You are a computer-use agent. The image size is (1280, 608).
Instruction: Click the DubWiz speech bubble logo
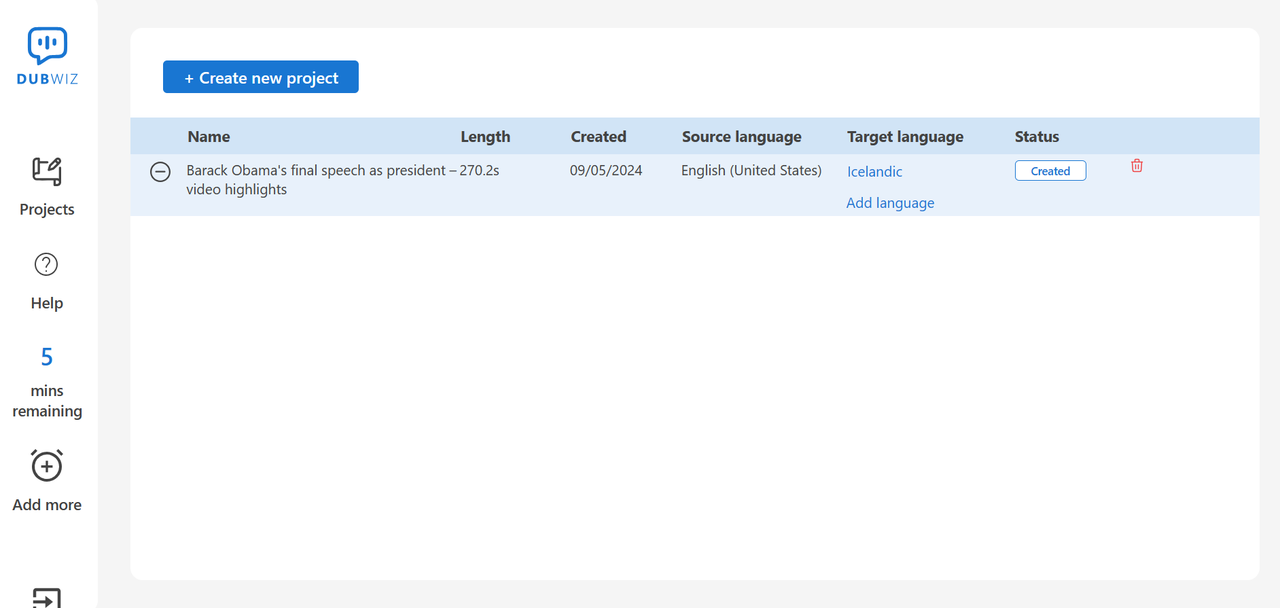[x=47, y=46]
